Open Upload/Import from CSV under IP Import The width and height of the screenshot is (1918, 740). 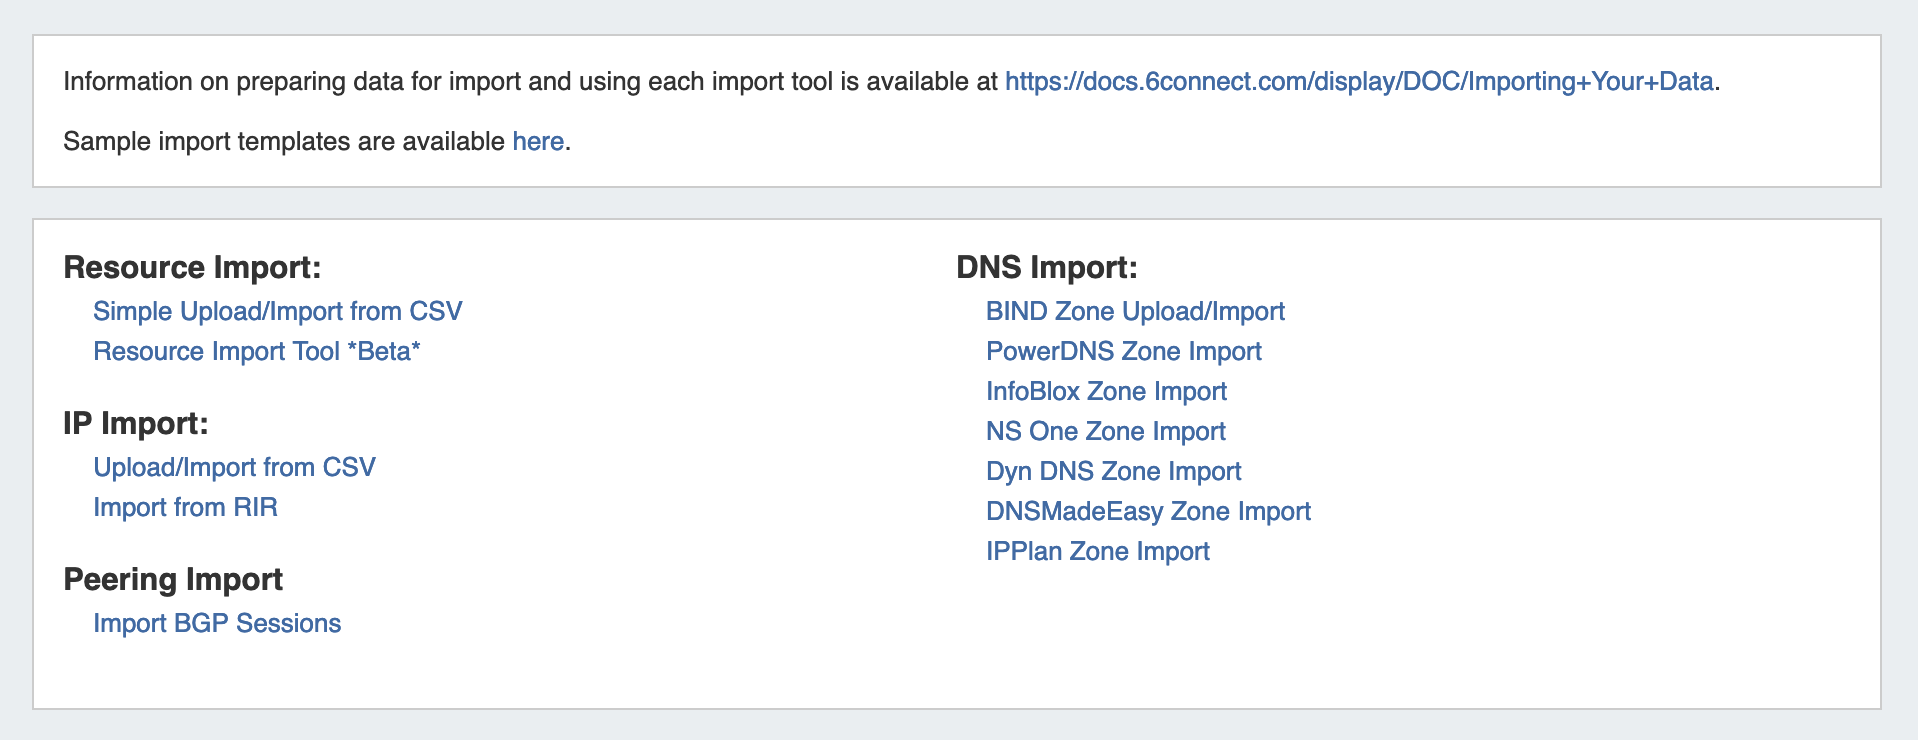pyautogui.click(x=234, y=468)
